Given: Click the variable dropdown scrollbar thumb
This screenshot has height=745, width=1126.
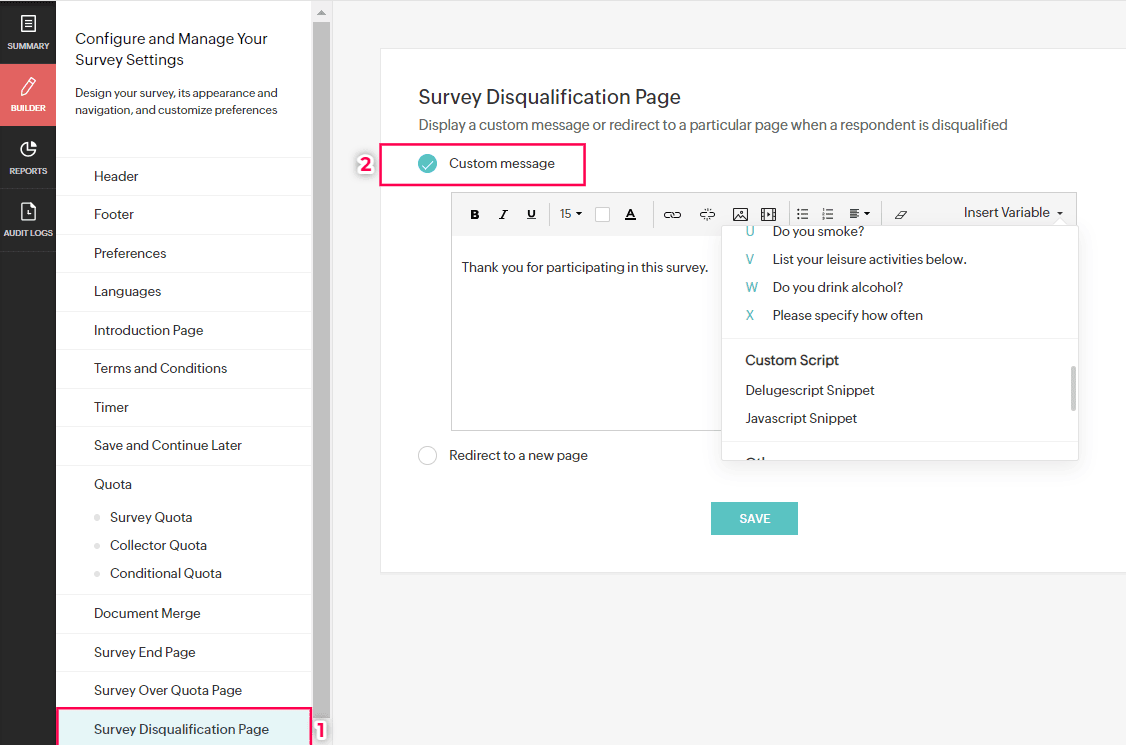Looking at the screenshot, I should [1073, 388].
